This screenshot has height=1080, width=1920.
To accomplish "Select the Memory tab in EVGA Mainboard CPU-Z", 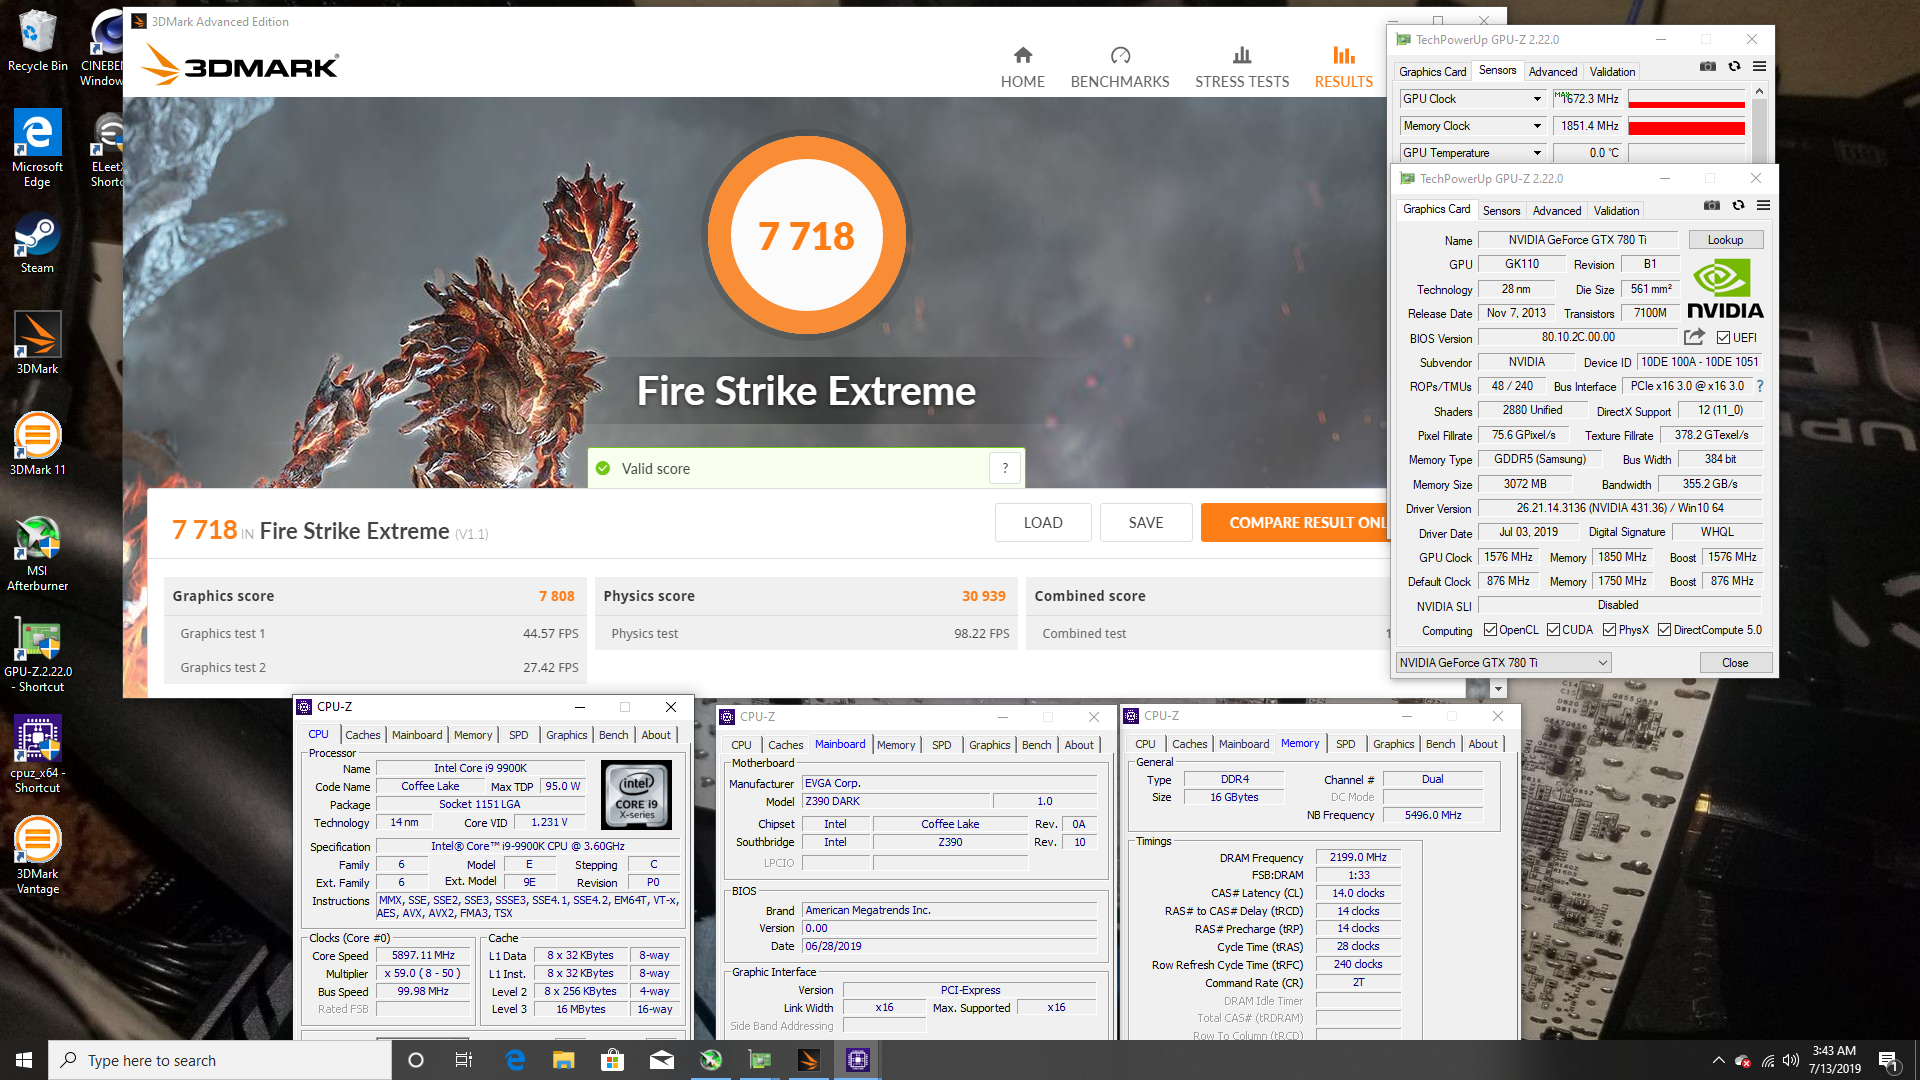I will [x=896, y=745].
